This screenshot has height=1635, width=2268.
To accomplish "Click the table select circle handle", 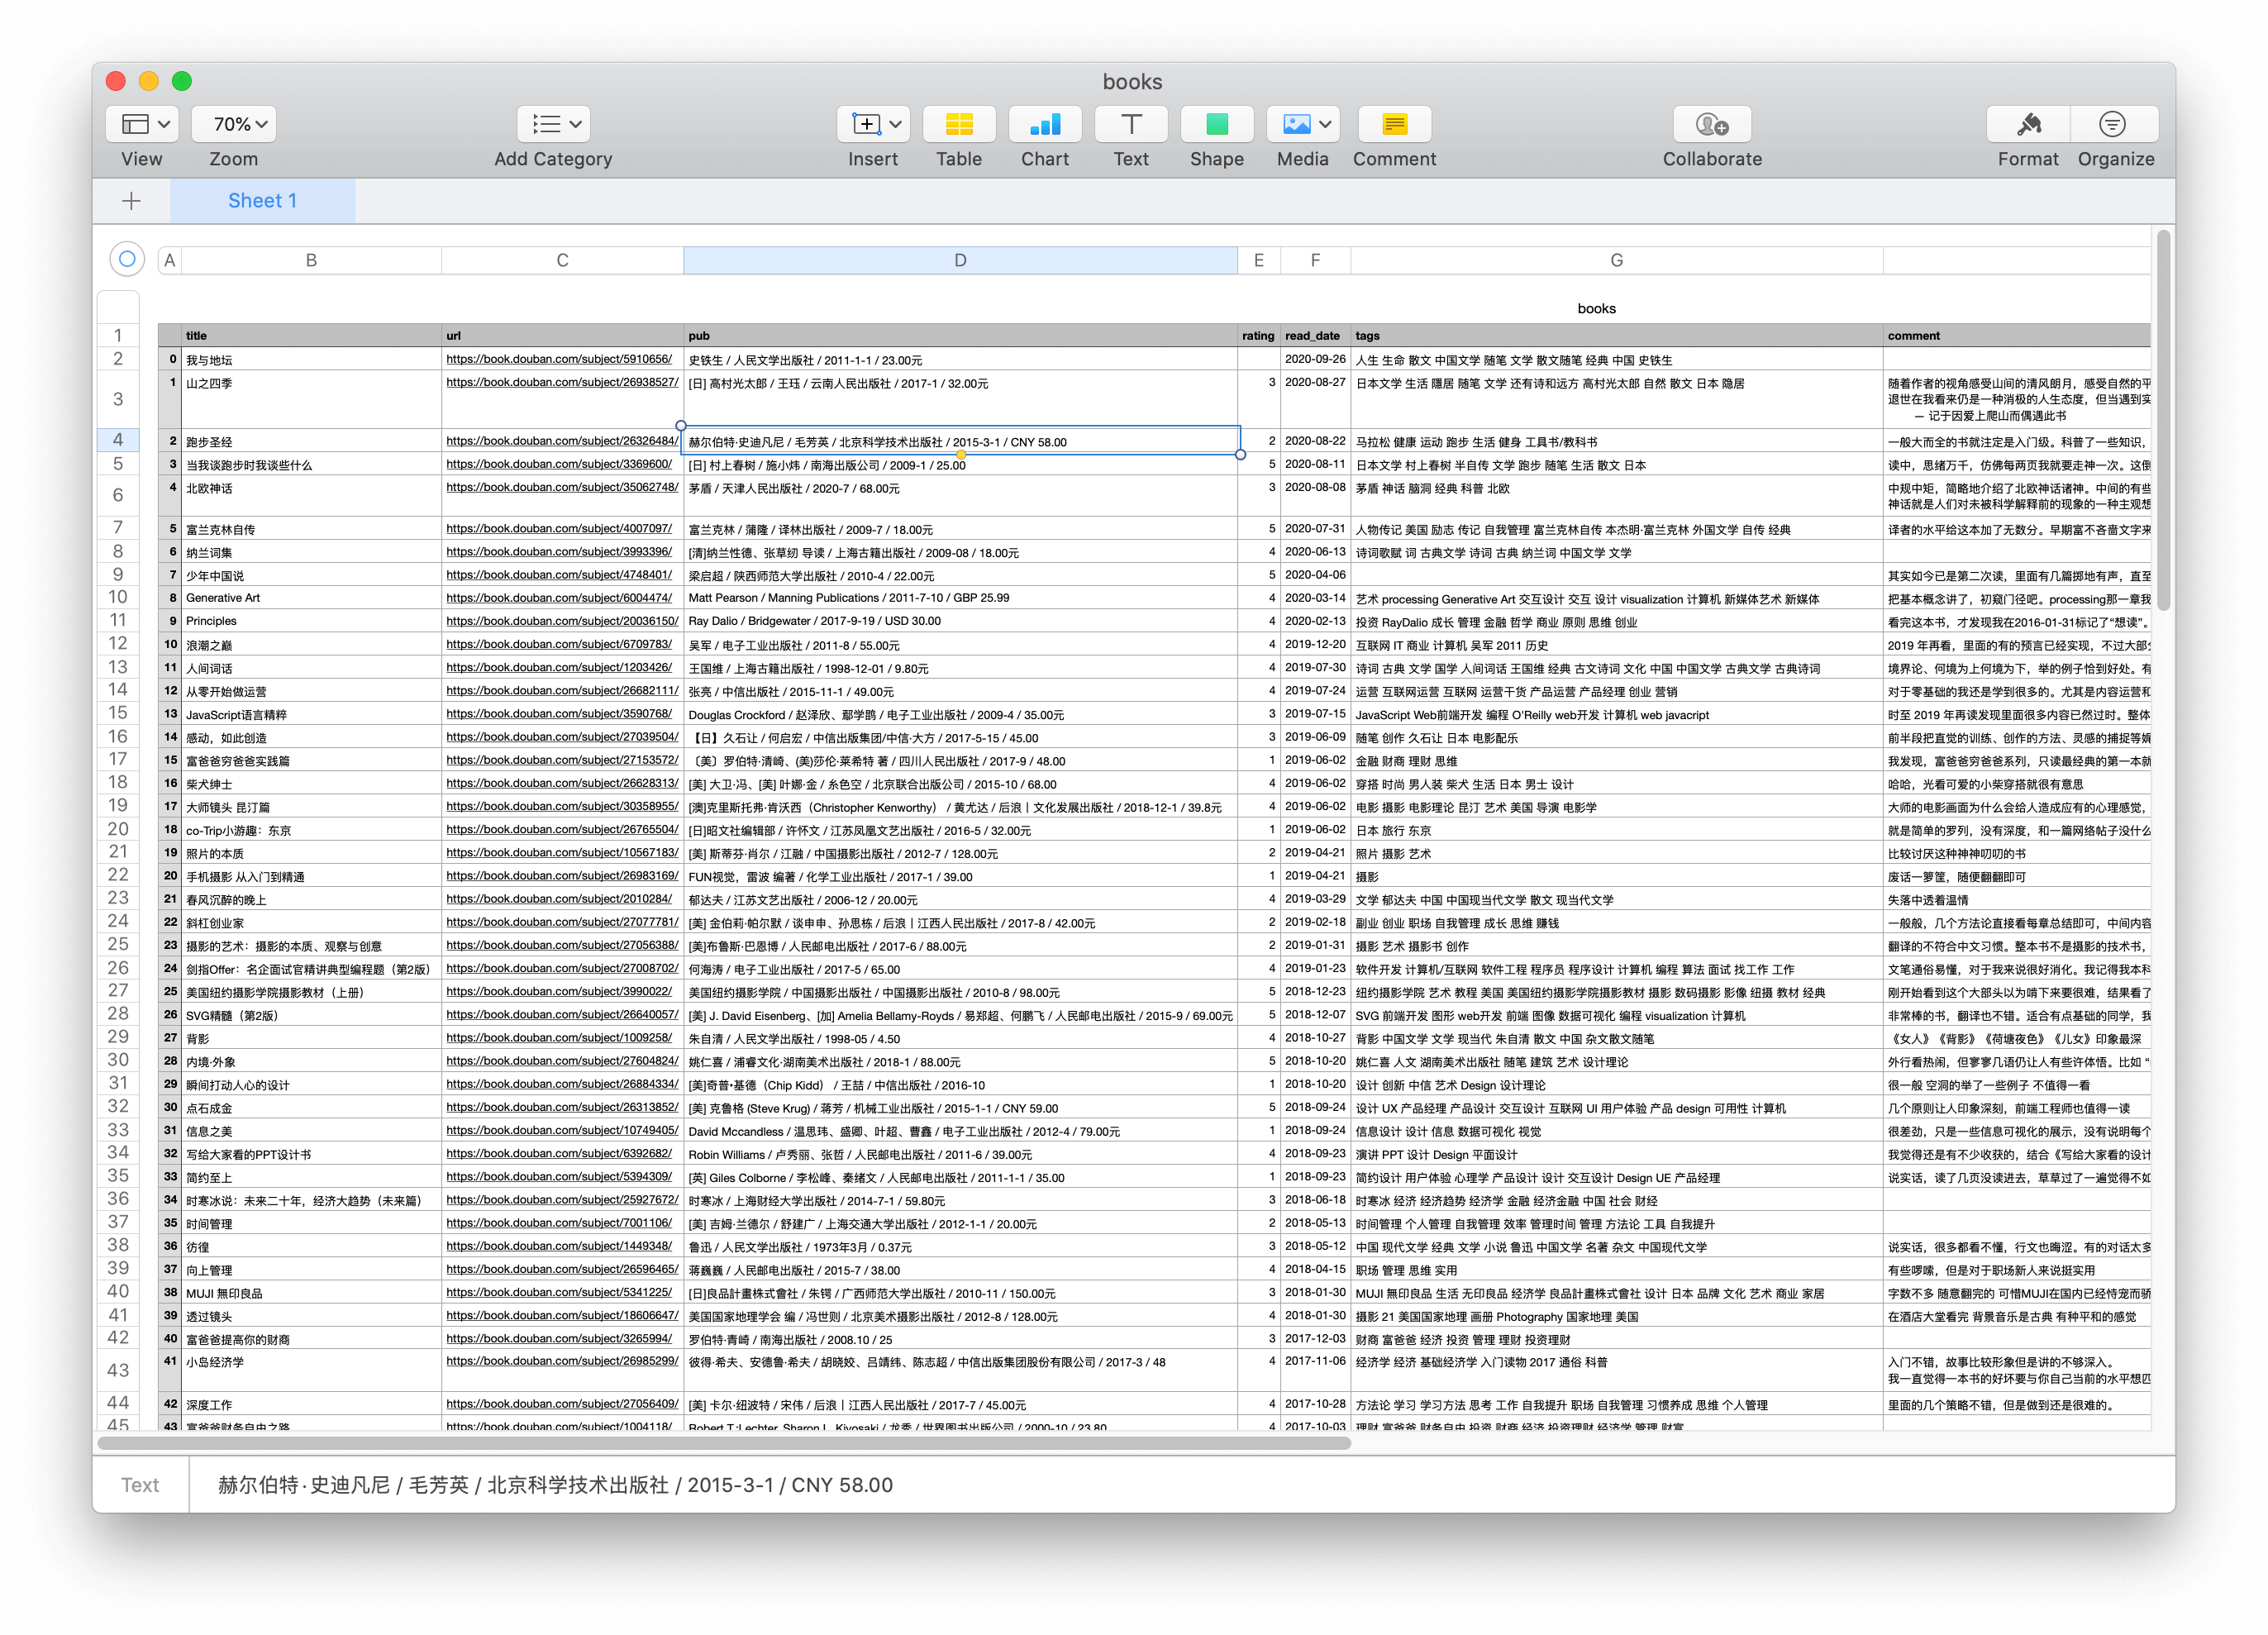I will [127, 260].
